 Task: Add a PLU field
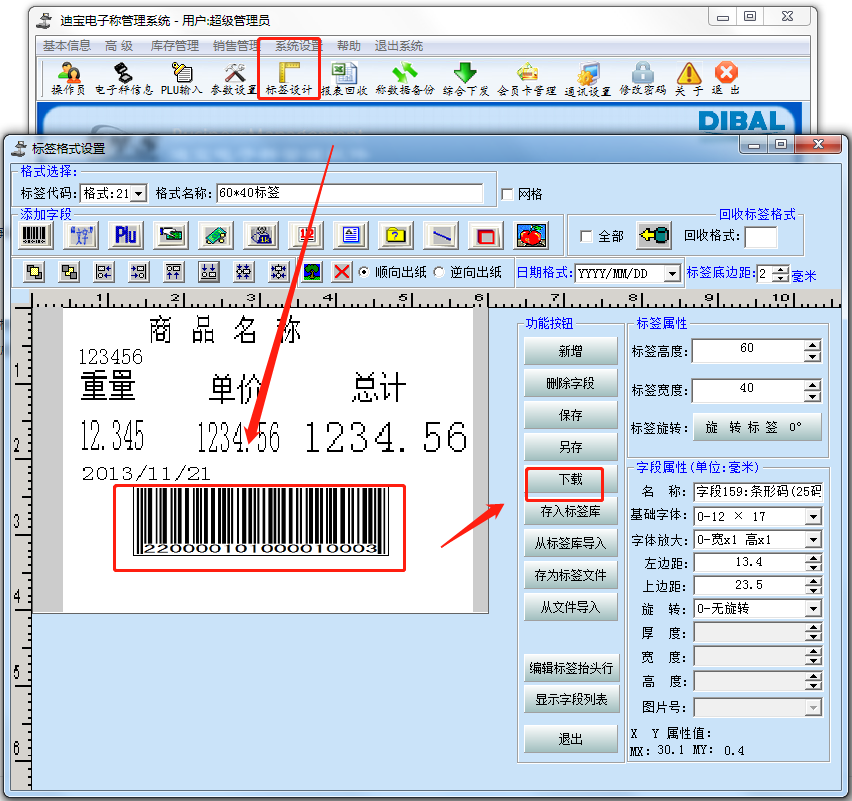coord(126,235)
